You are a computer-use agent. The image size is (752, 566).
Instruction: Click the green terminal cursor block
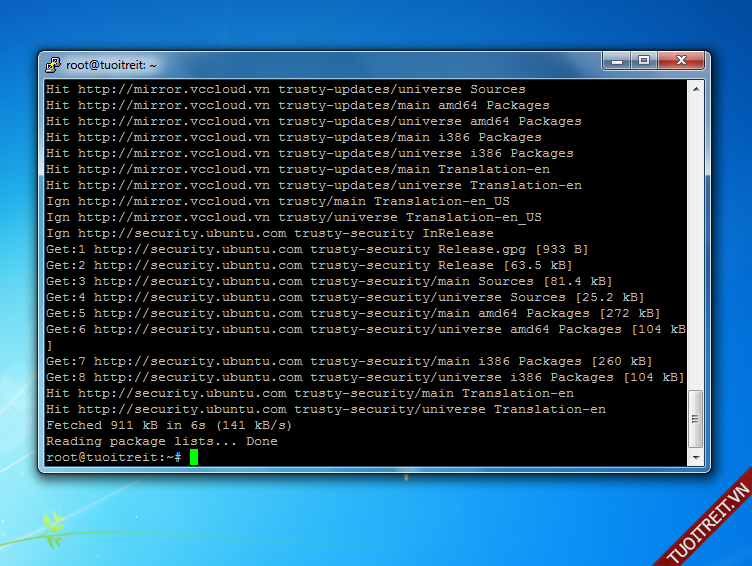194,457
